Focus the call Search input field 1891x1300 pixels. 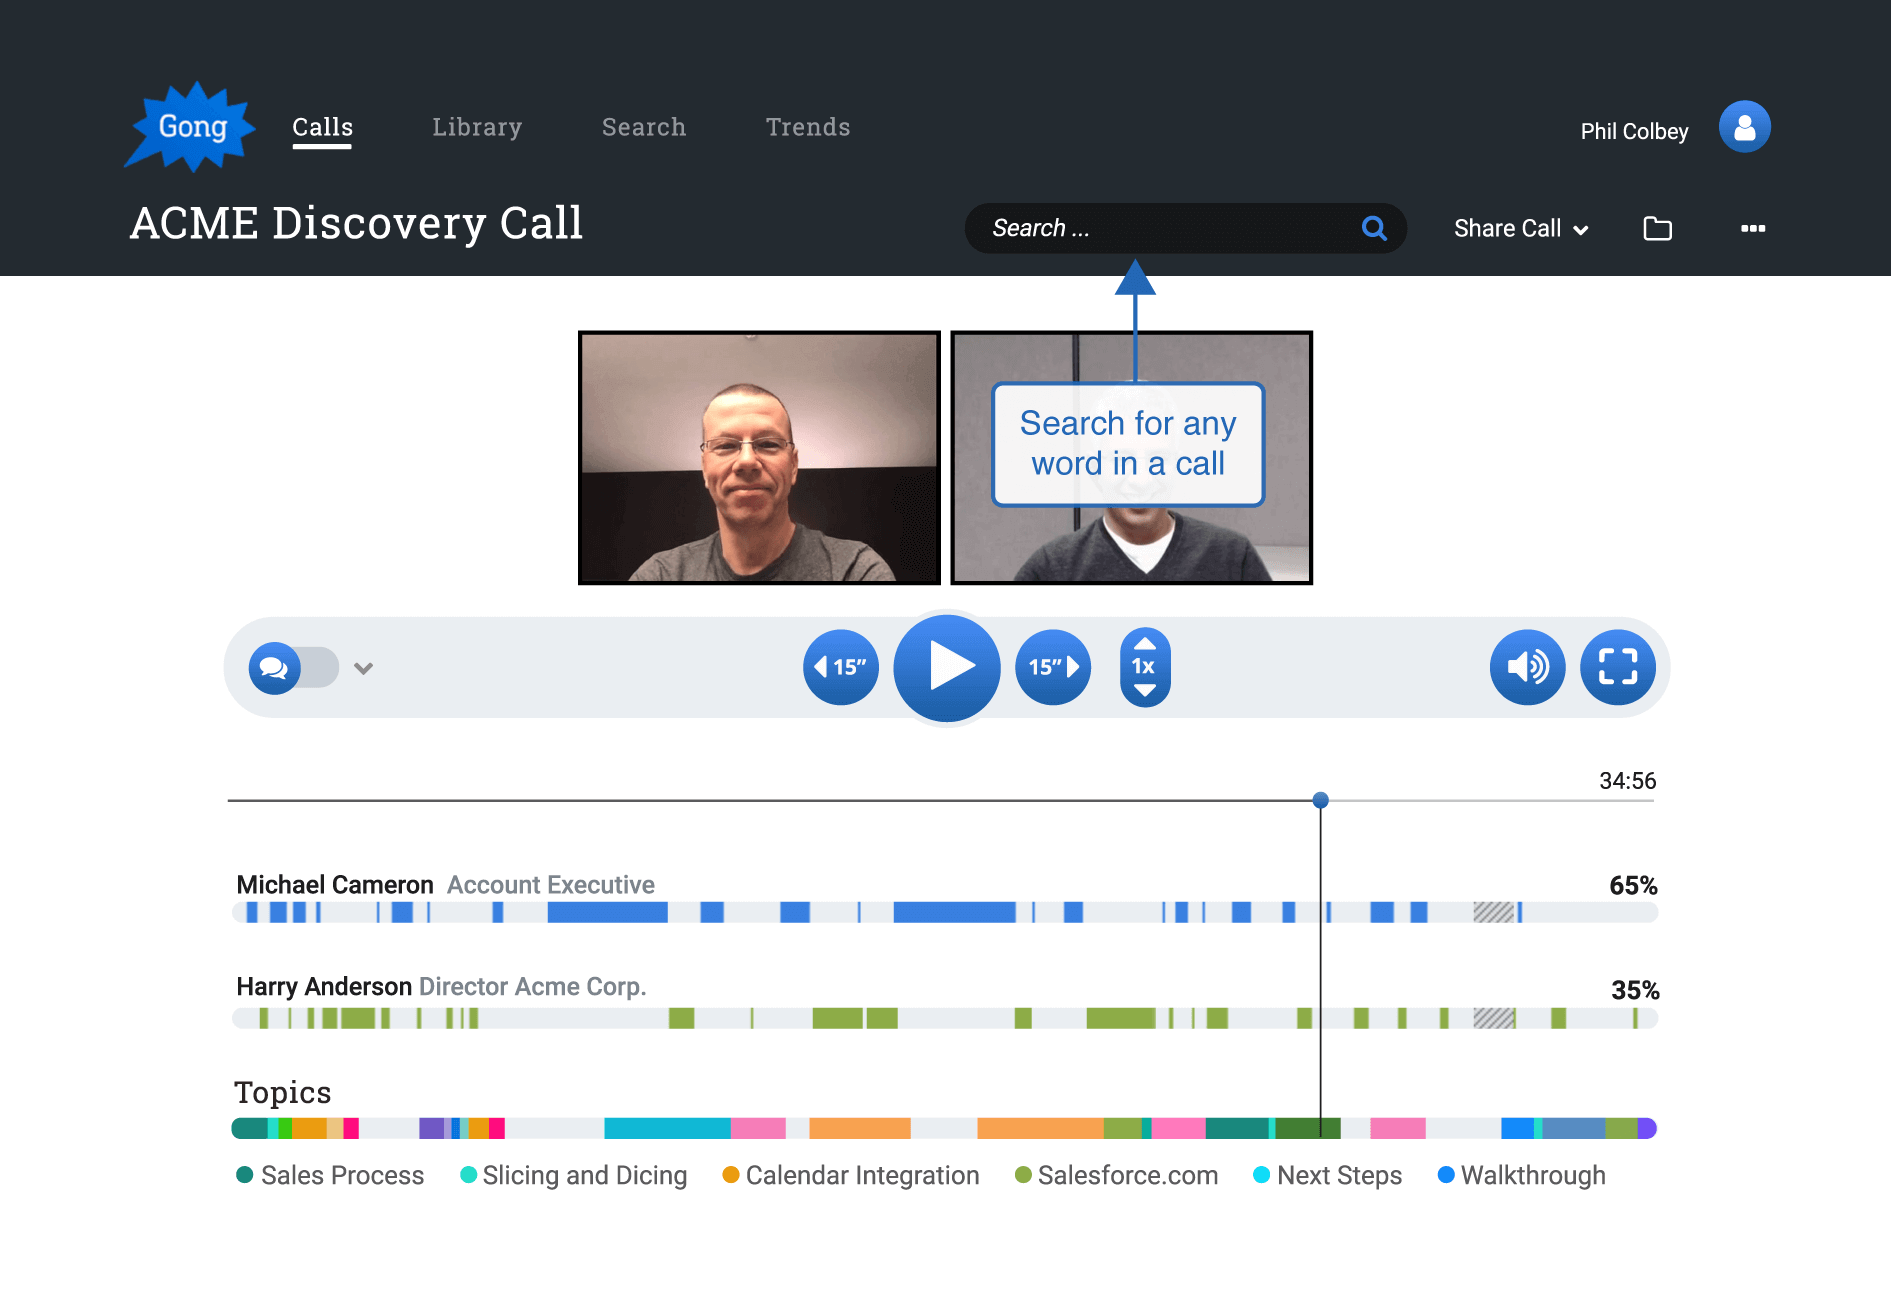pyautogui.click(x=1185, y=229)
